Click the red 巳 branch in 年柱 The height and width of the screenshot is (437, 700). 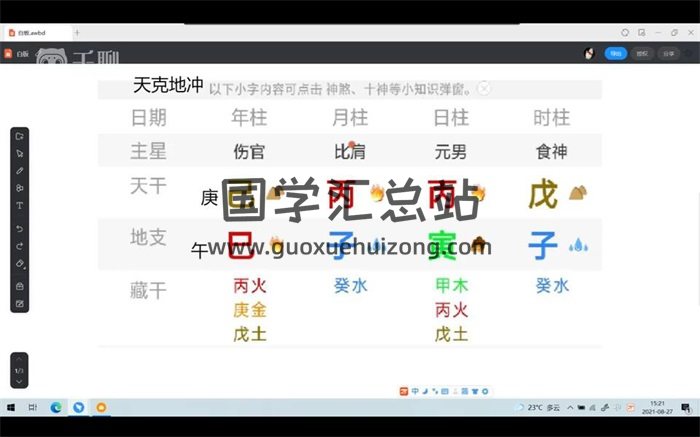tap(241, 246)
